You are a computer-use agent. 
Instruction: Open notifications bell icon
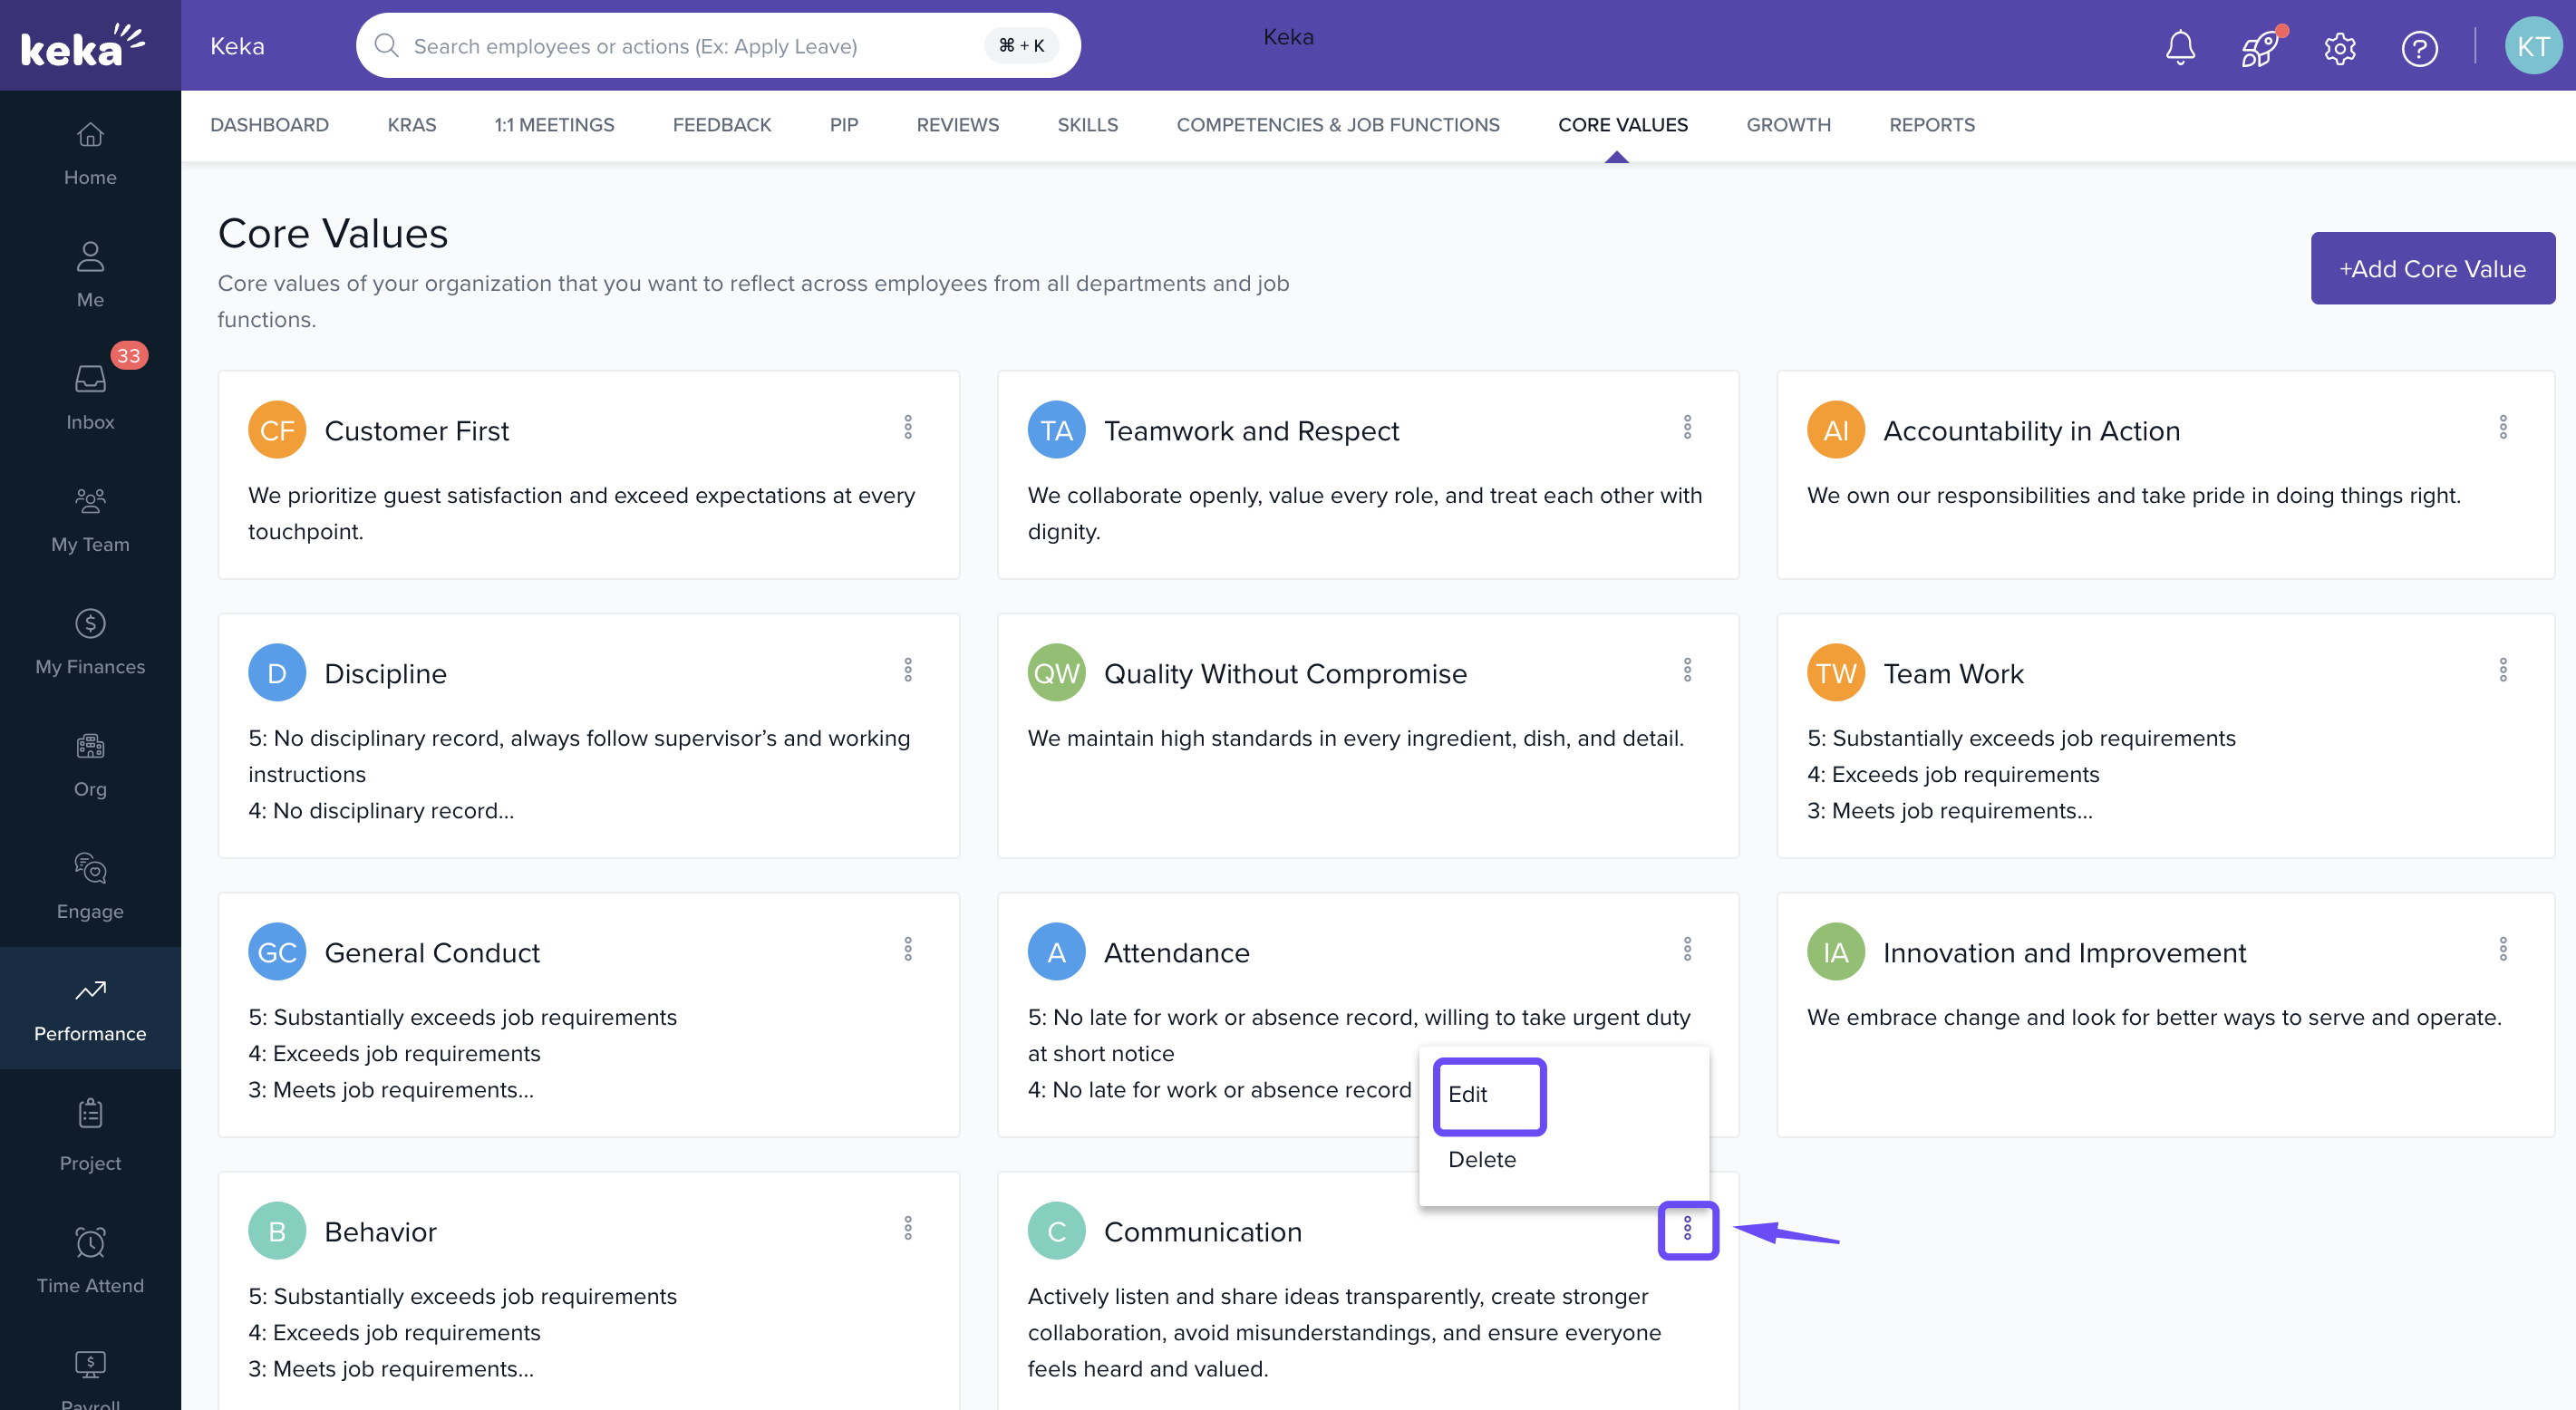tap(2180, 47)
